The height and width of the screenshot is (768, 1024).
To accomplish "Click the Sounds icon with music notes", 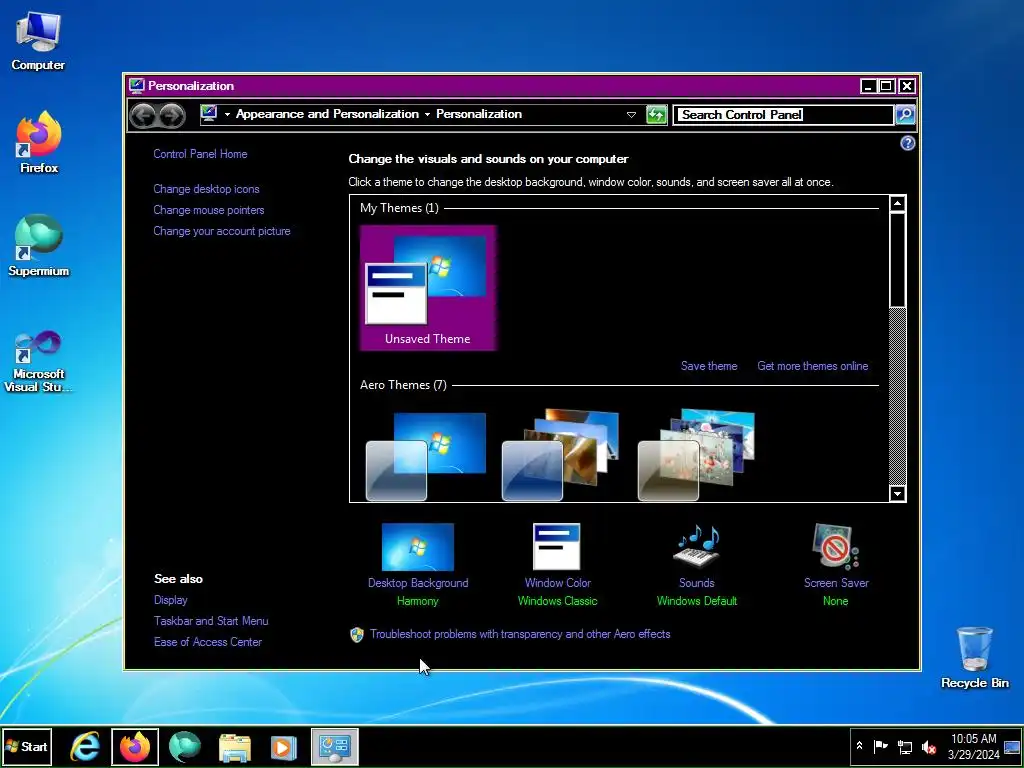I will coord(697,547).
